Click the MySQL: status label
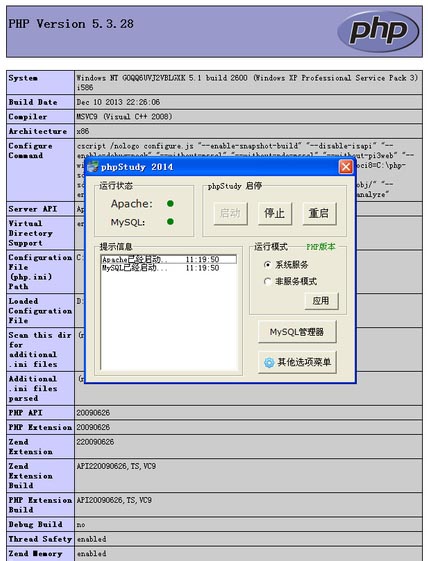 pyautogui.click(x=128, y=222)
